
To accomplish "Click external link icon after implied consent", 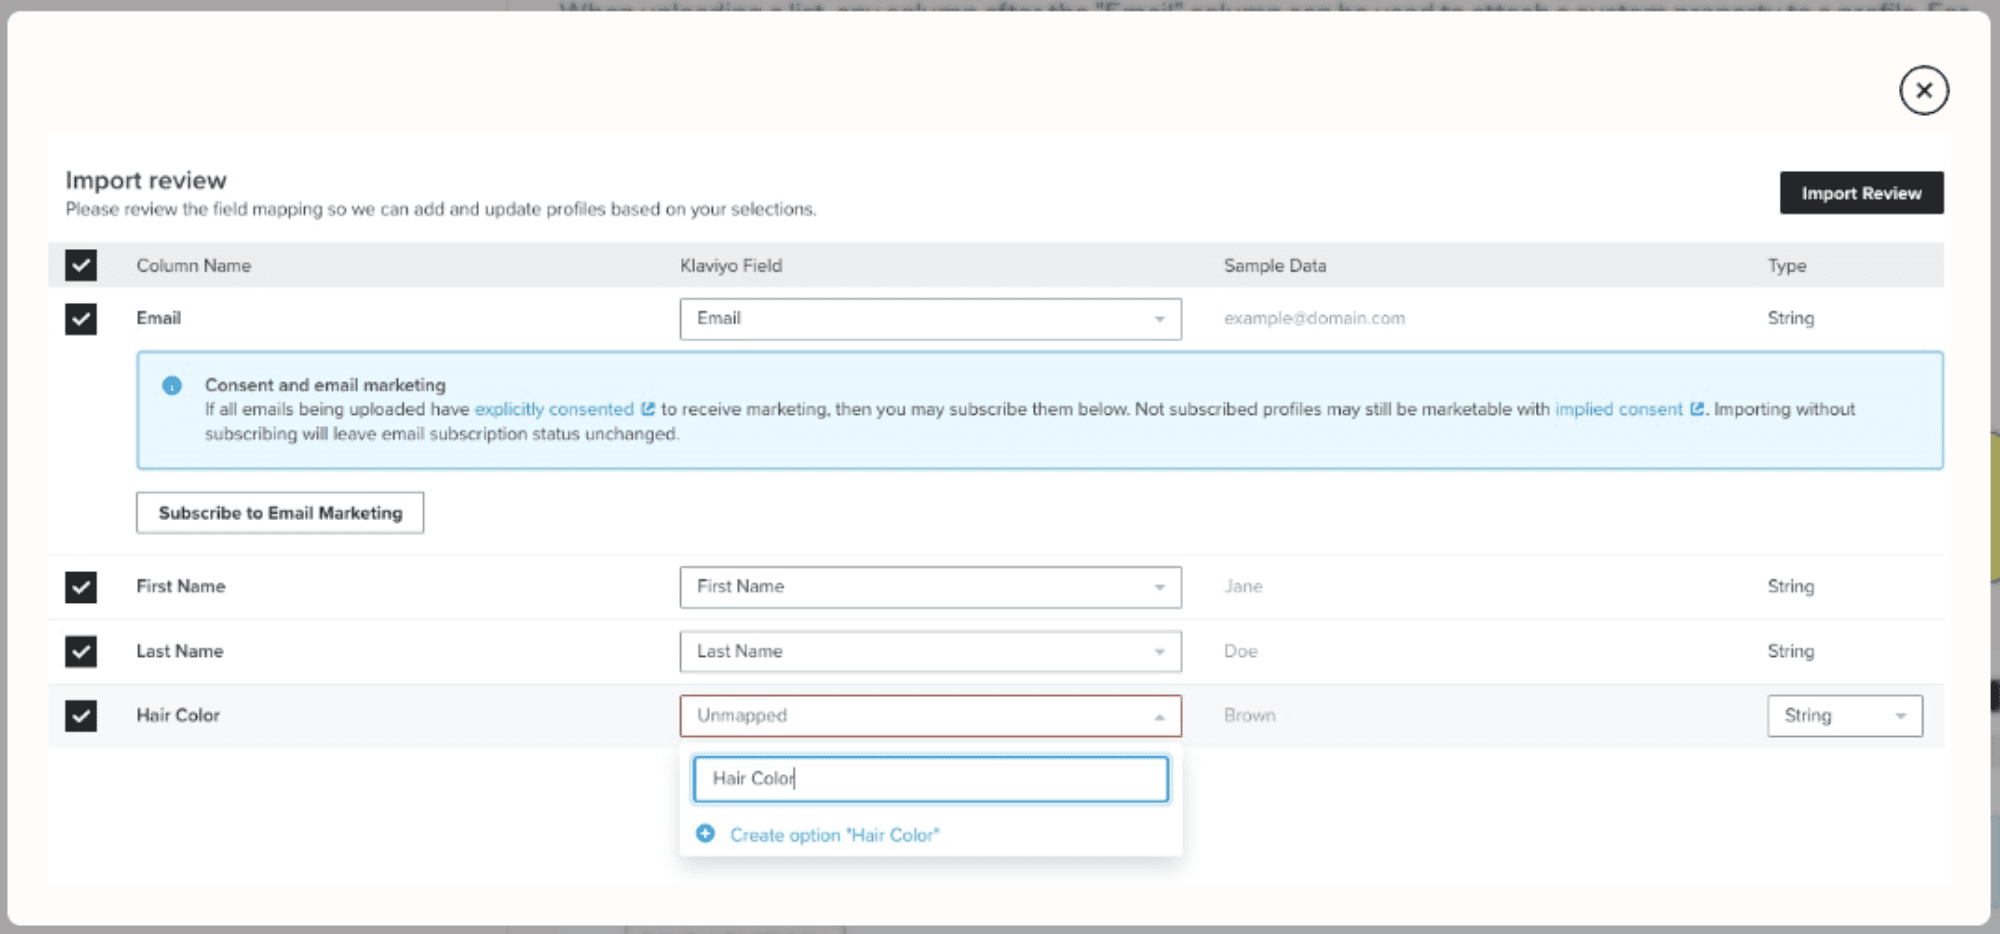I will point(1697,409).
